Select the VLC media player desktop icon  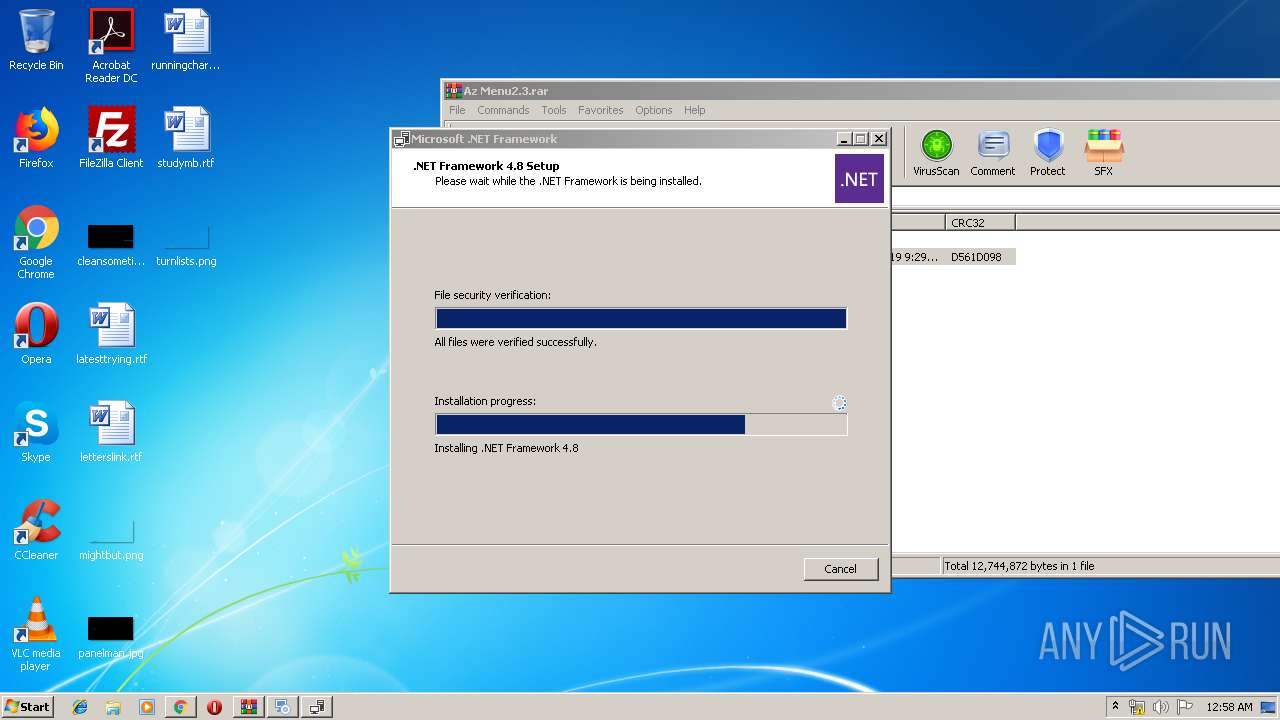click(x=36, y=634)
